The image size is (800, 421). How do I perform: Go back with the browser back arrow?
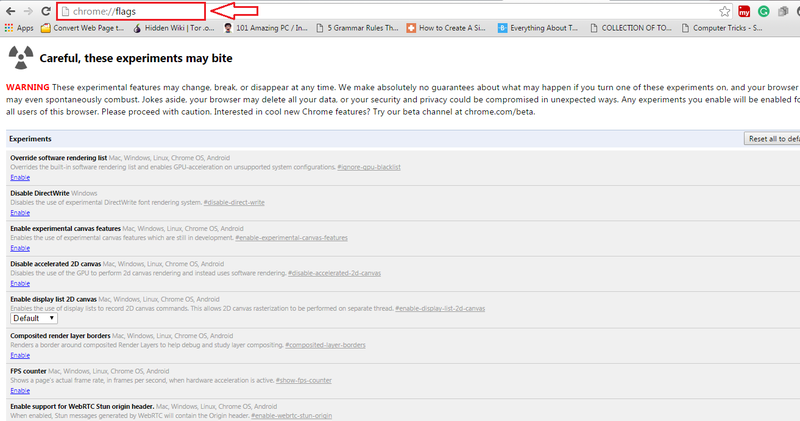coord(10,11)
